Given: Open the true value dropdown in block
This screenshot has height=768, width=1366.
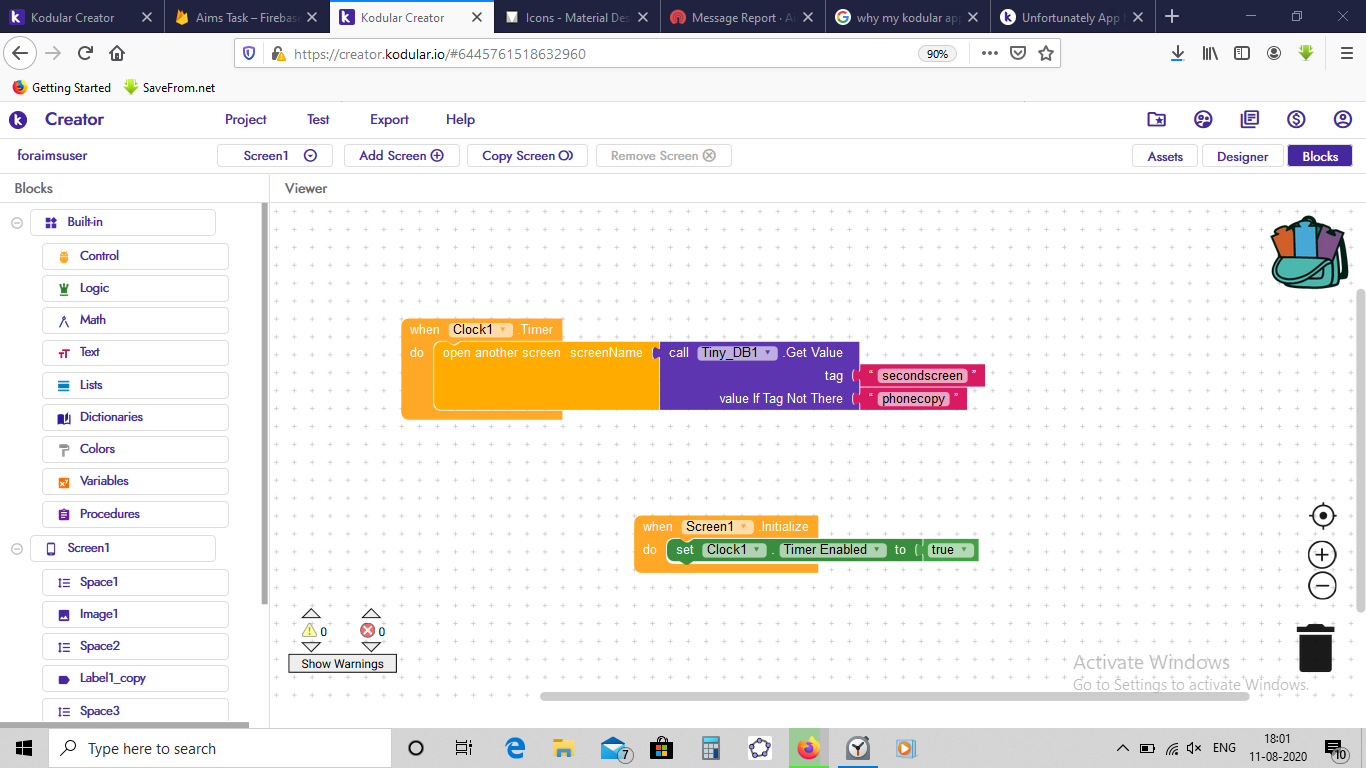Looking at the screenshot, I should point(950,550).
